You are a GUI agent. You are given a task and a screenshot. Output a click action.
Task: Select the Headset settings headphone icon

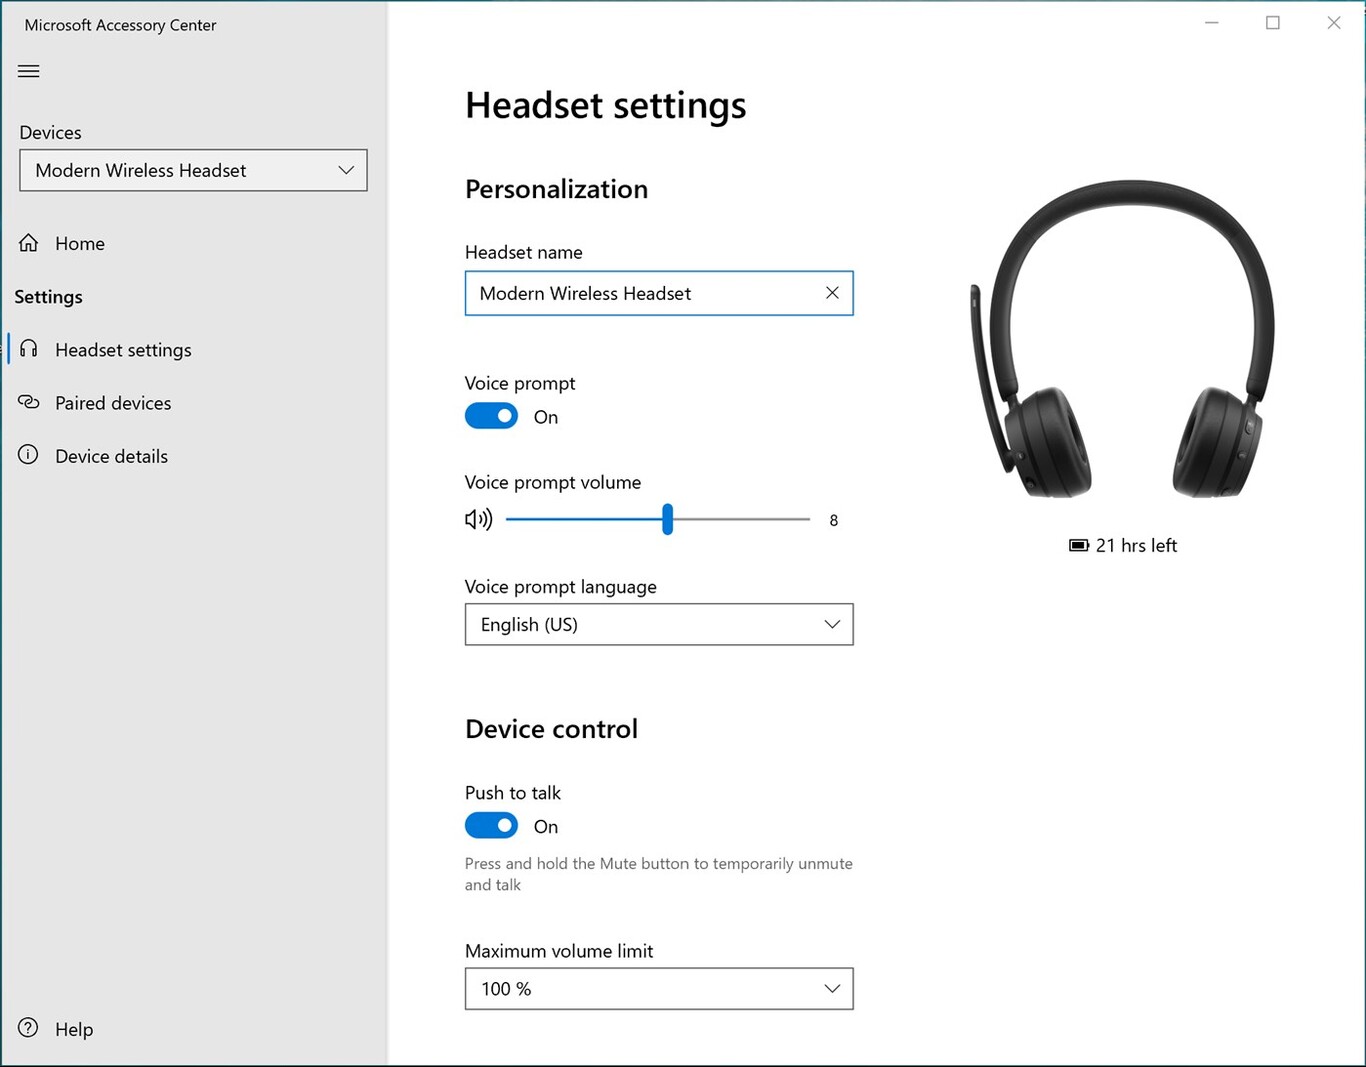point(28,349)
